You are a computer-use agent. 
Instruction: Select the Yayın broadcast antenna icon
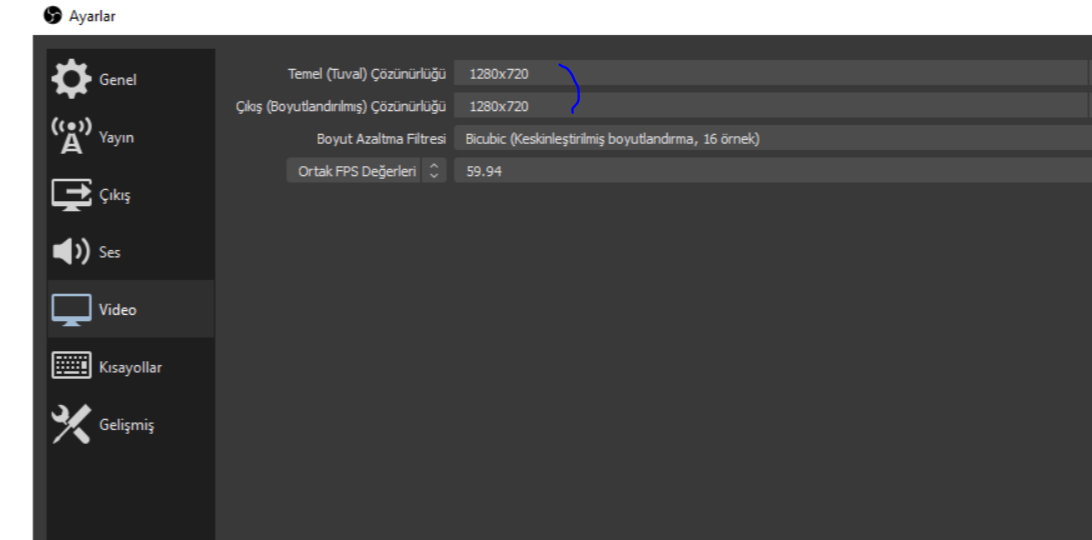pyautogui.click(x=71, y=137)
